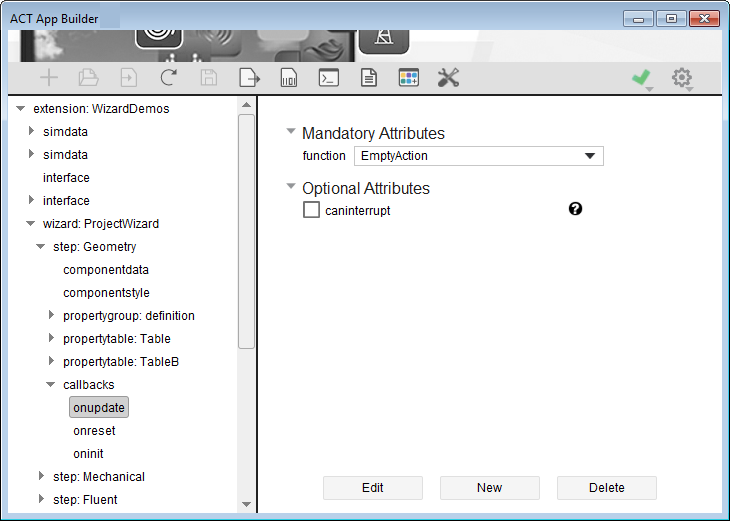Expand step: Mechanical node
This screenshot has width=730, height=521.
41,475
